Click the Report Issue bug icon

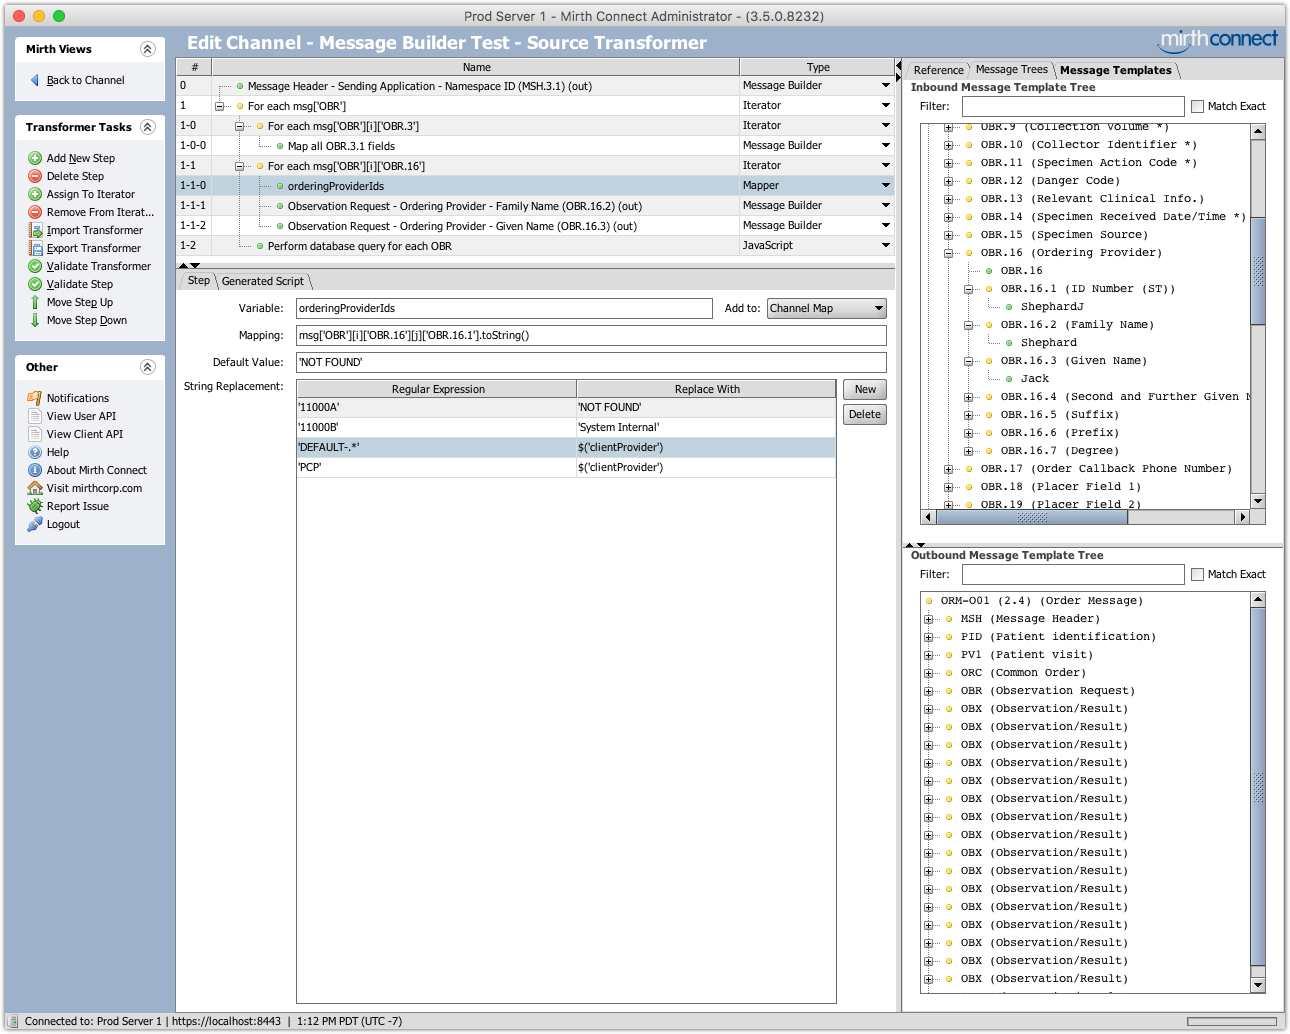[x=35, y=506]
